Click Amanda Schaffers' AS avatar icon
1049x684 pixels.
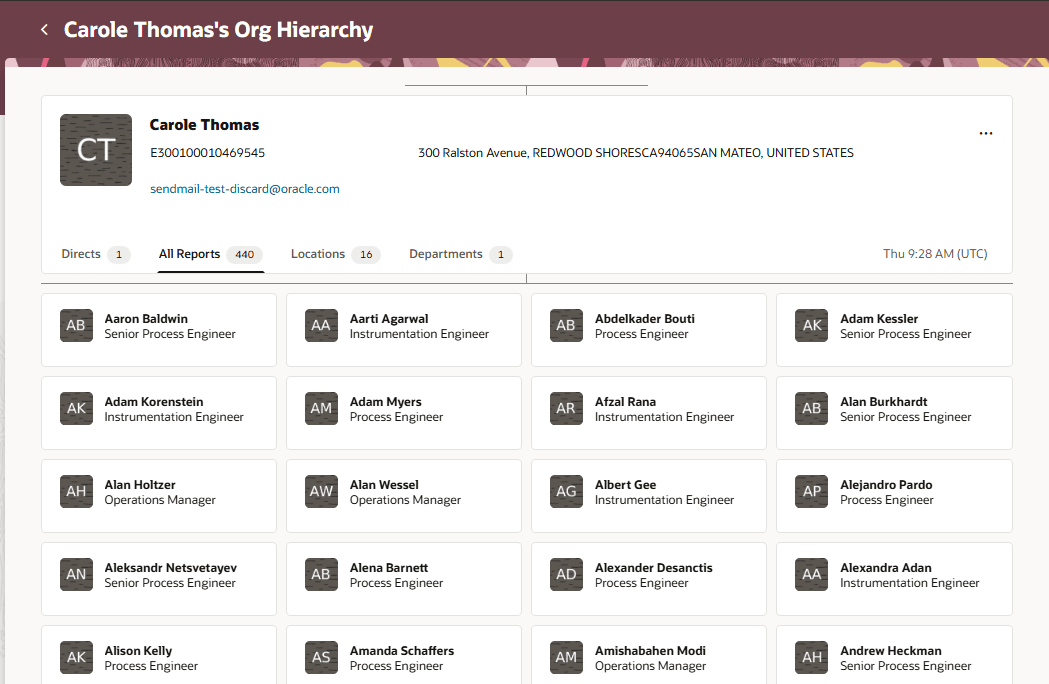321,657
